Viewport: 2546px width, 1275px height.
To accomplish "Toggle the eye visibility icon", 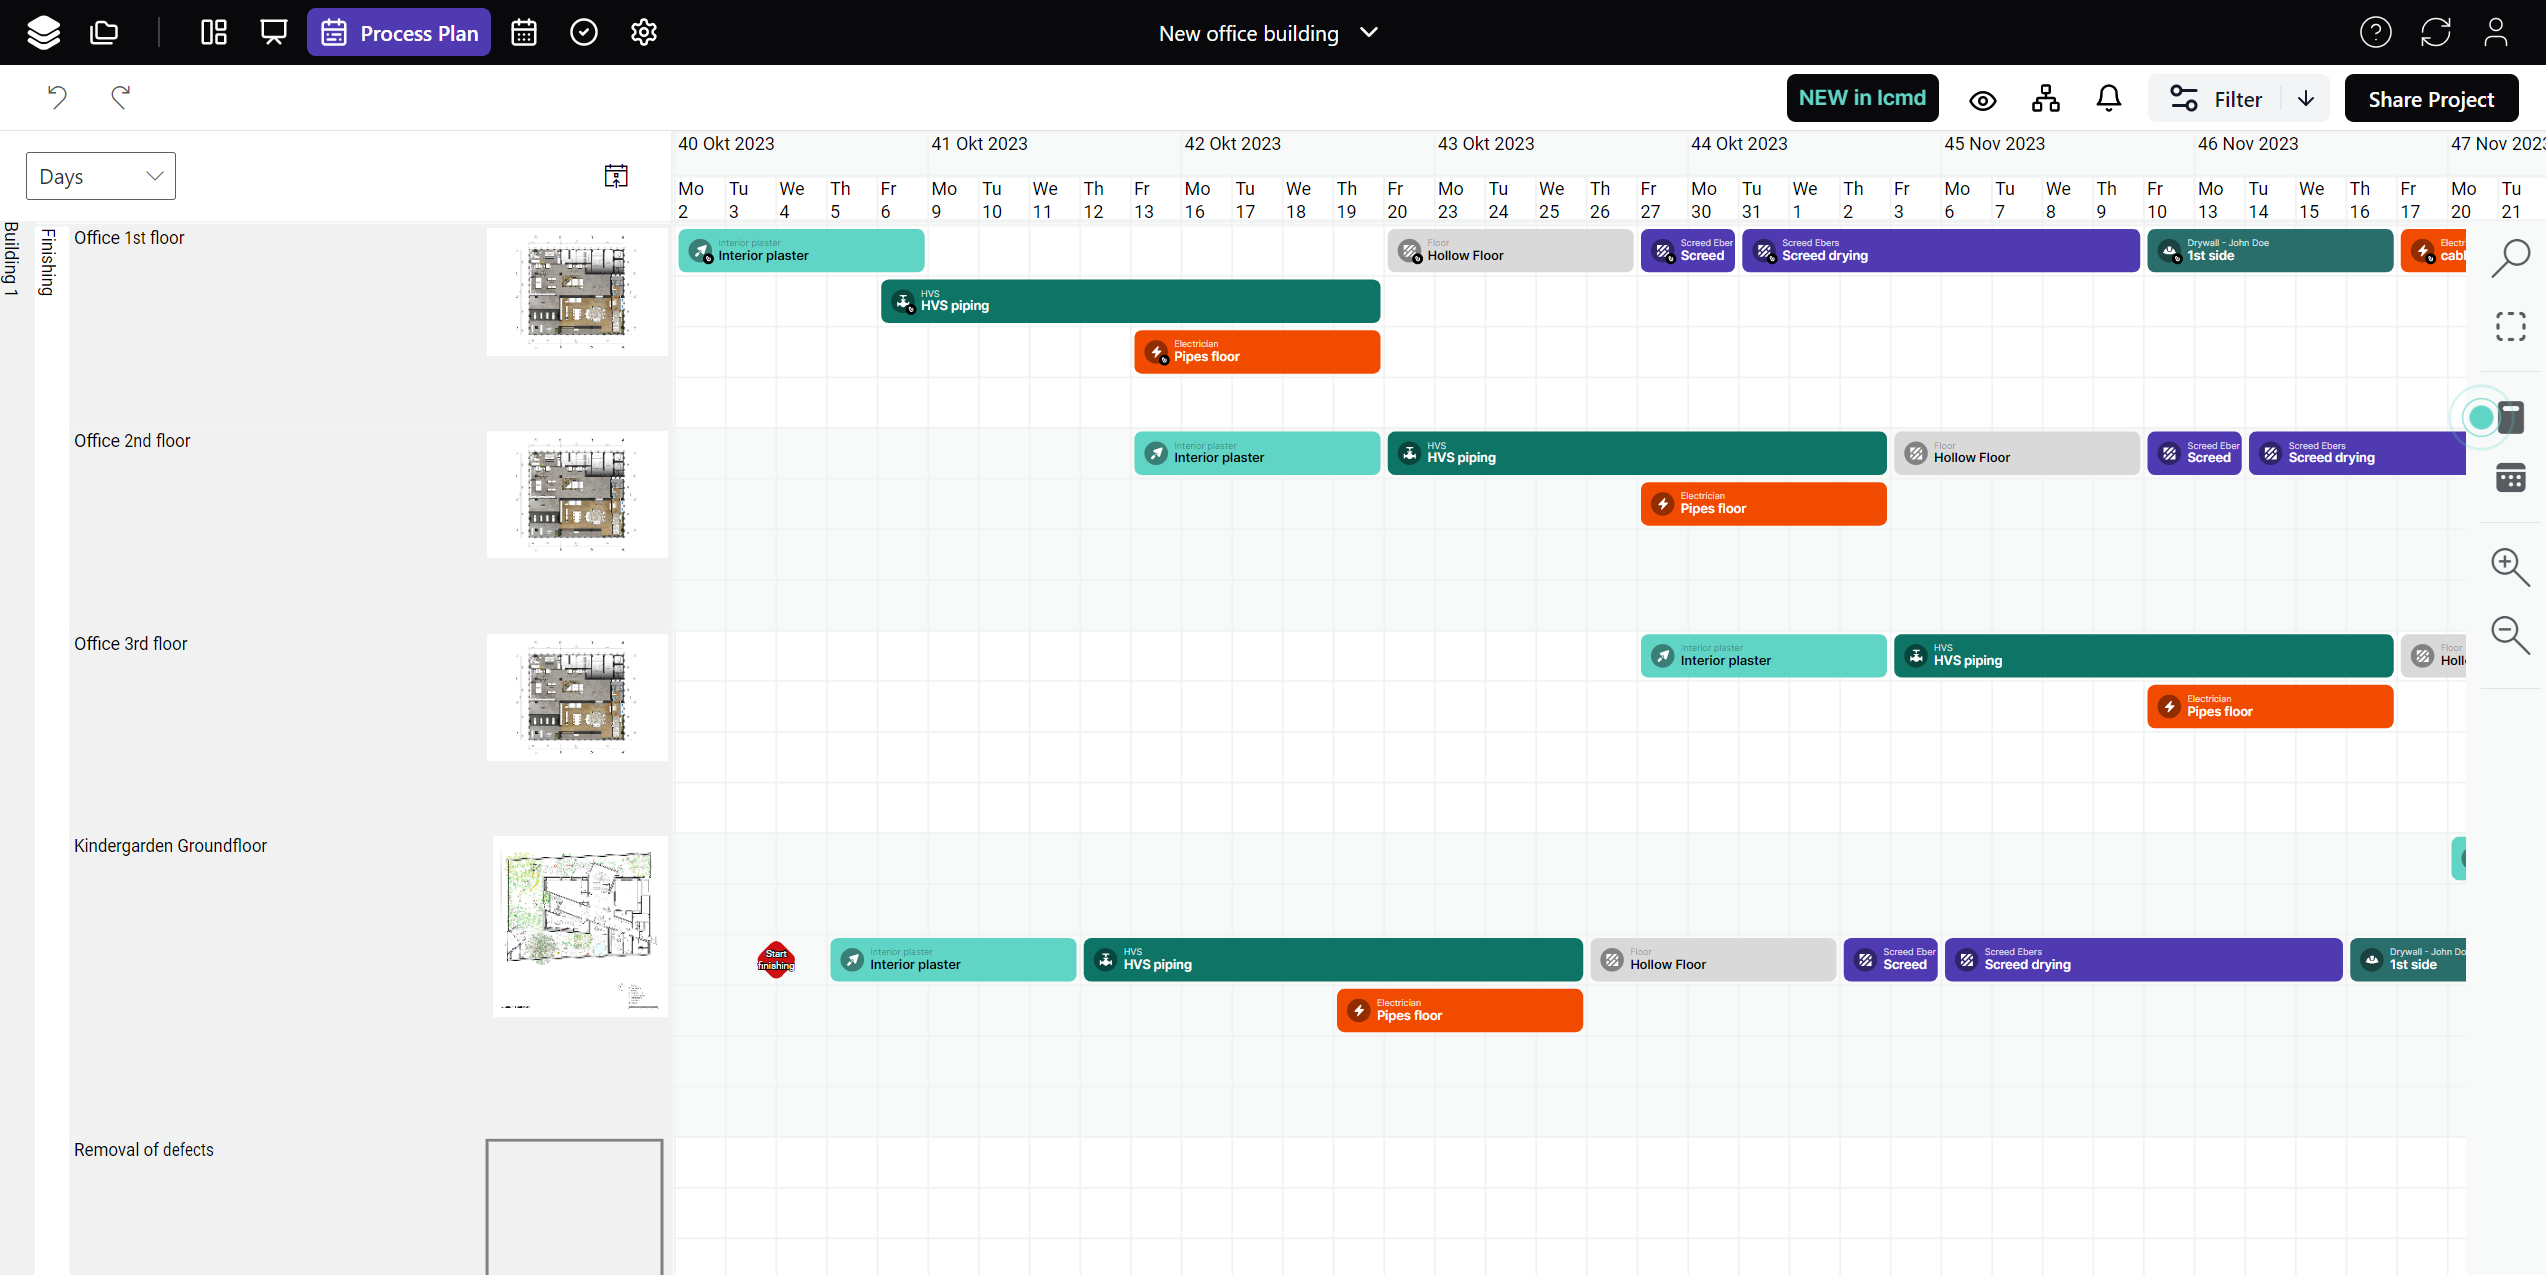I will click(1982, 99).
